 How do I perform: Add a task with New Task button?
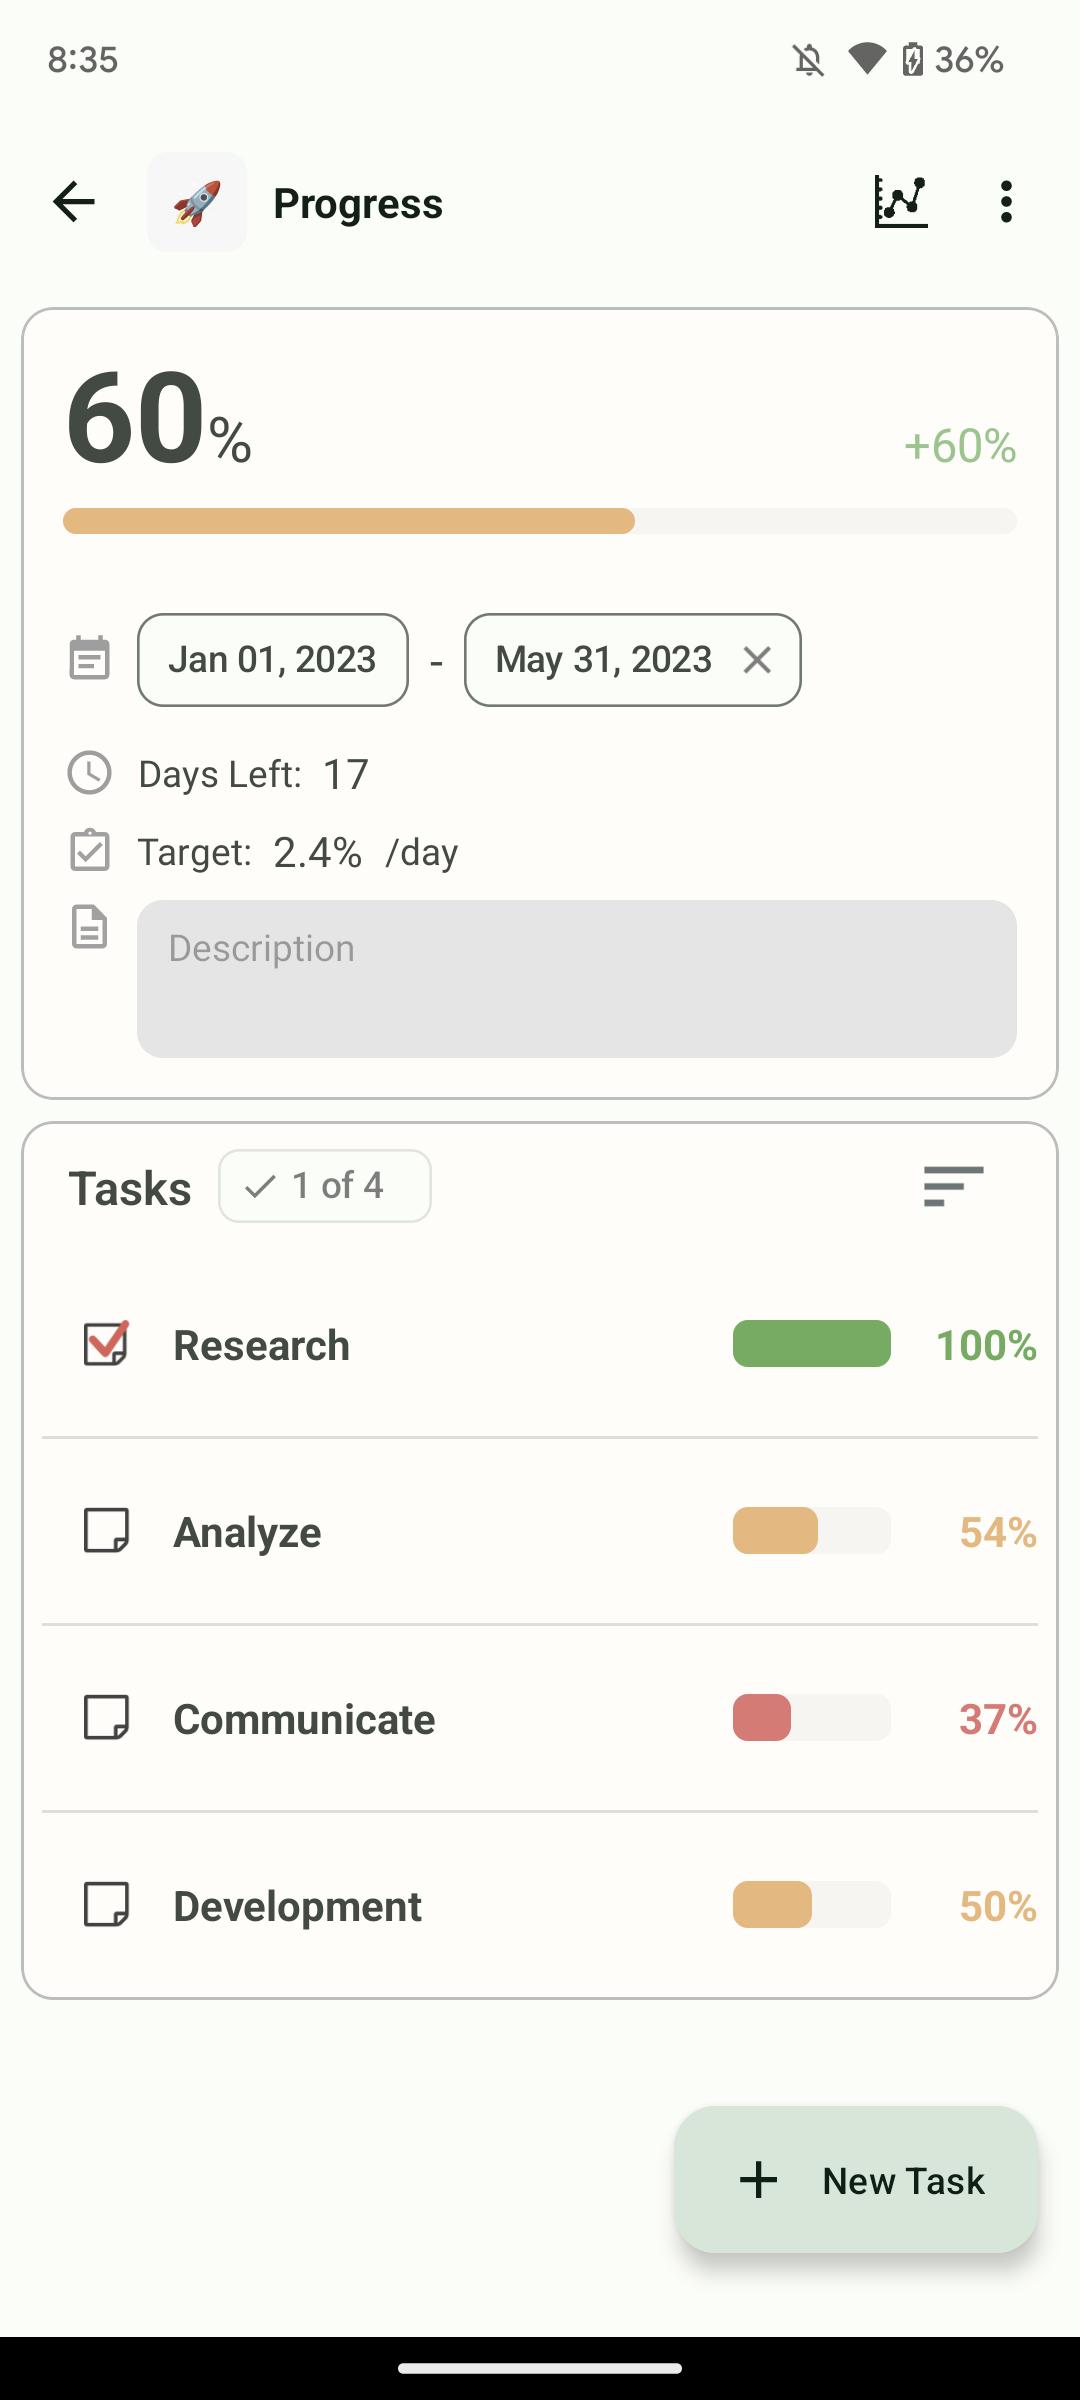856,2180
